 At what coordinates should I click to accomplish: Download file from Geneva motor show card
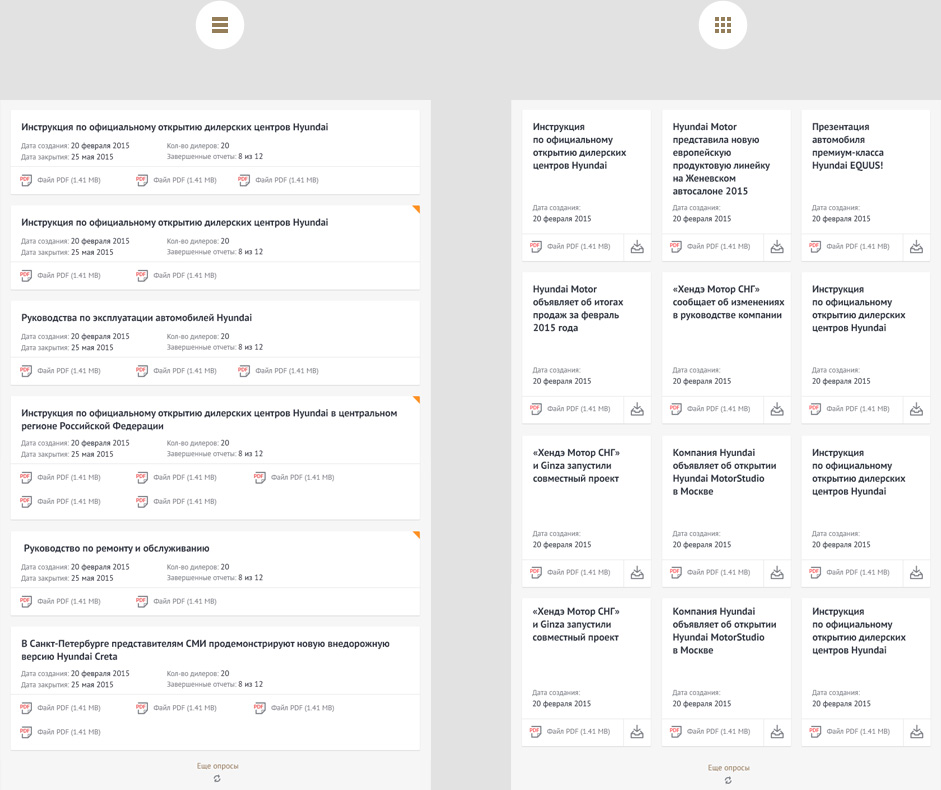pyautogui.click(x=777, y=247)
